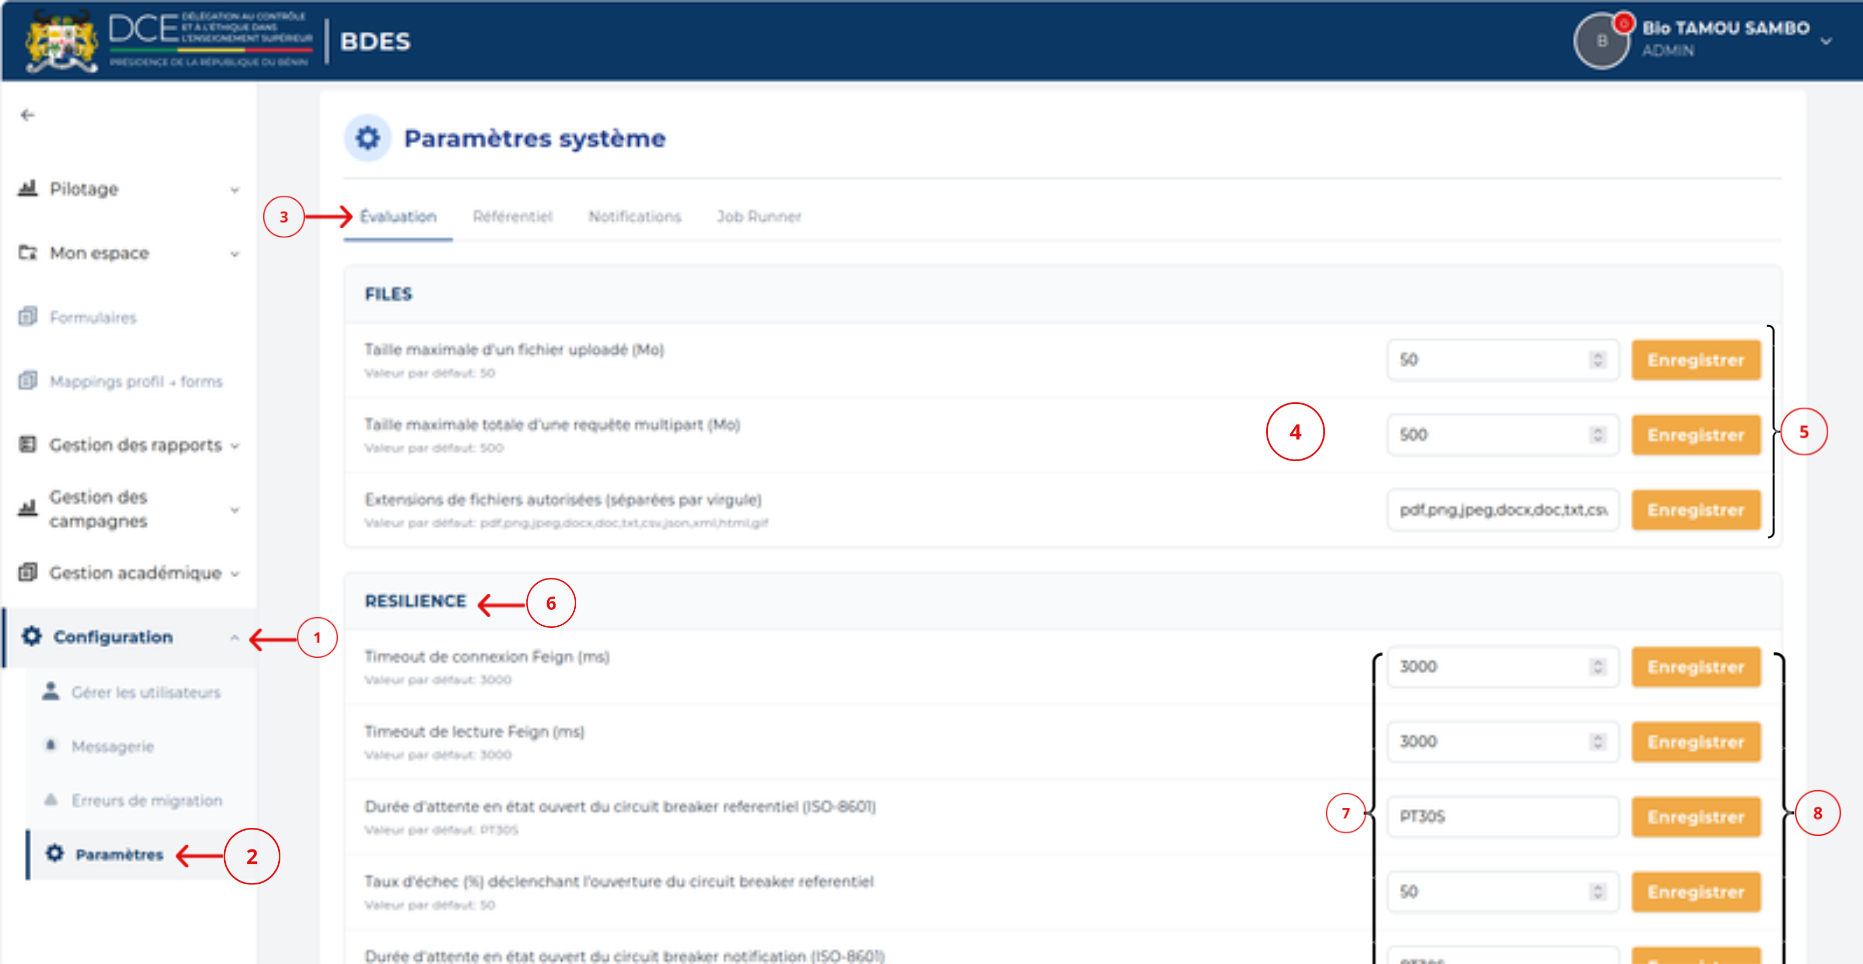Click the stepper on referentiel failure rate
Image resolution: width=1863 pixels, height=964 pixels.
tap(1597, 892)
